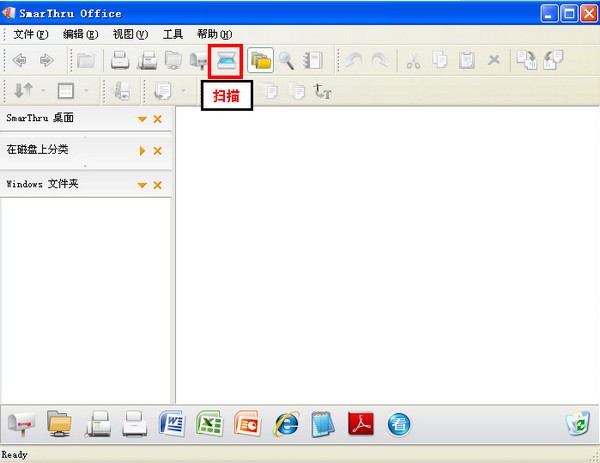Open the 工具 menu
600x463 pixels.
[x=173, y=34]
